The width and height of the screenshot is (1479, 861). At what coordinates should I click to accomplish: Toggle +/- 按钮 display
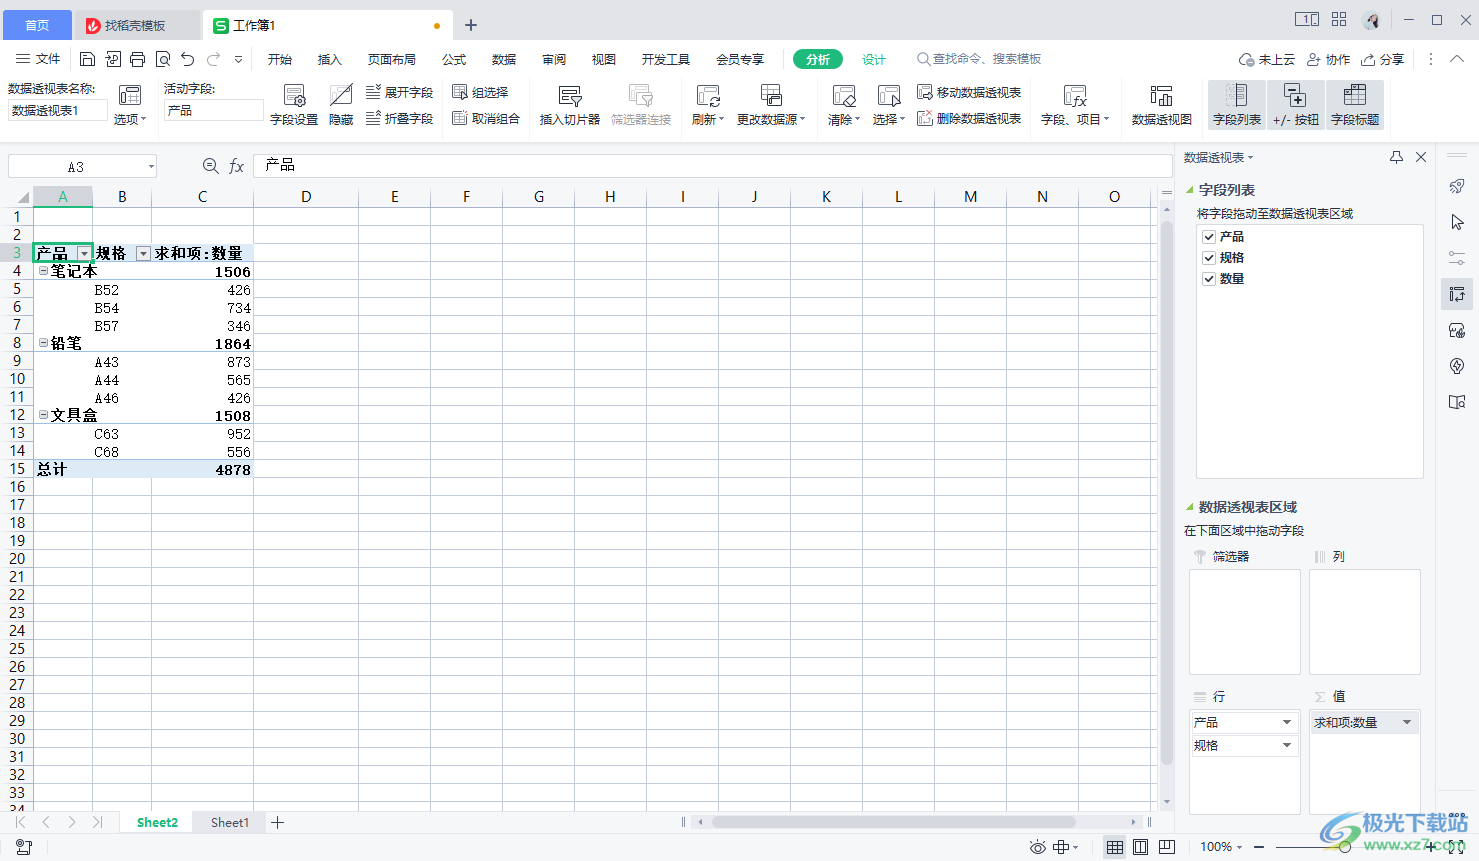(x=1295, y=105)
